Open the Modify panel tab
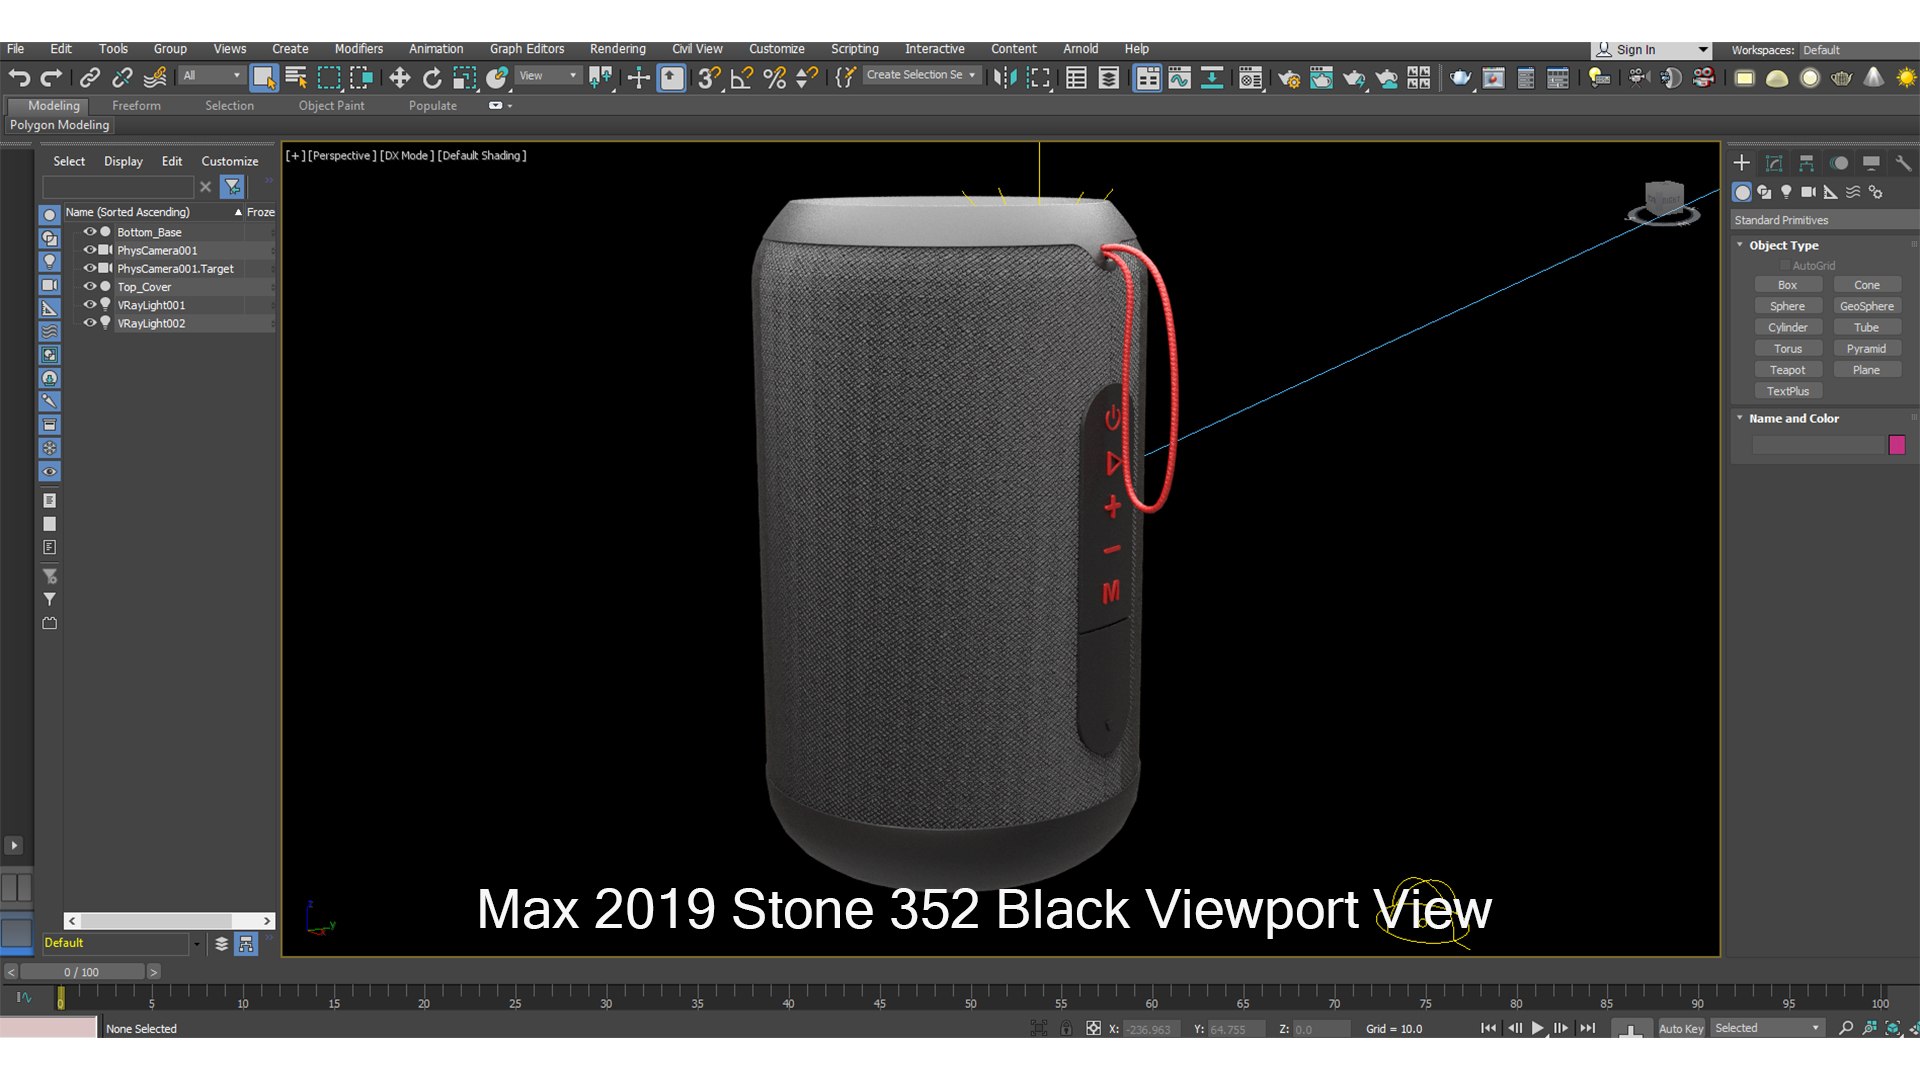The height and width of the screenshot is (1080, 1920). coord(1774,163)
